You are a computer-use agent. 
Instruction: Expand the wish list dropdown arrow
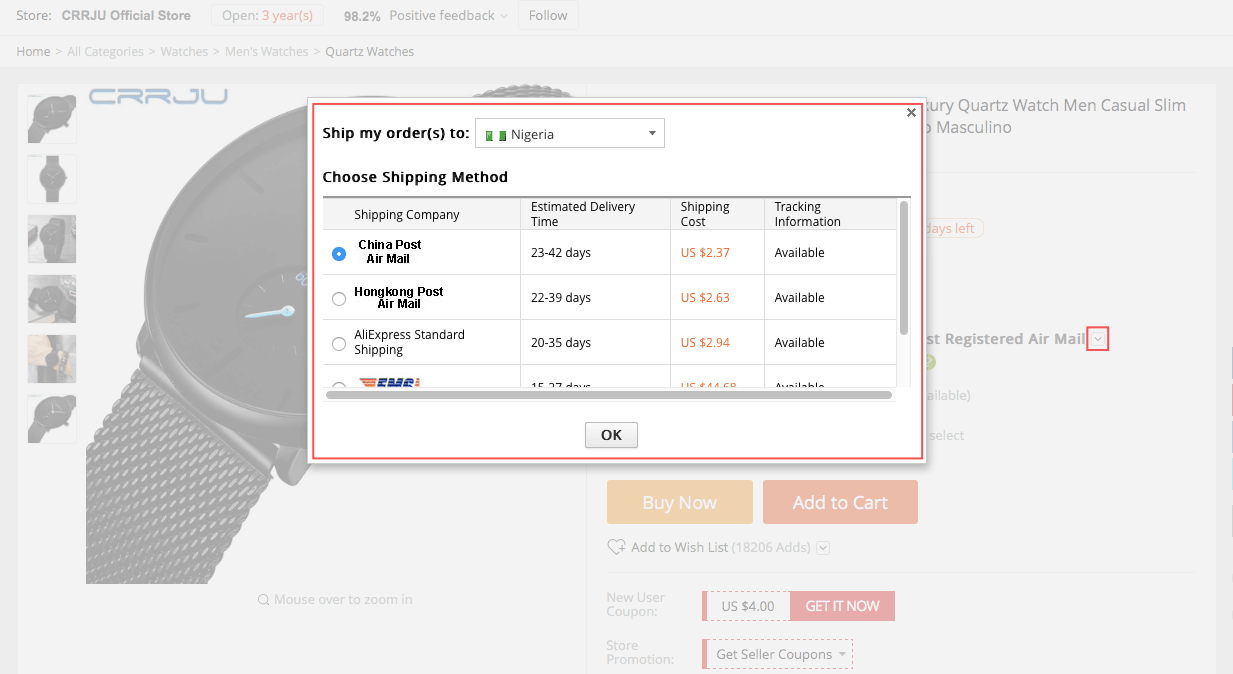[x=823, y=548]
